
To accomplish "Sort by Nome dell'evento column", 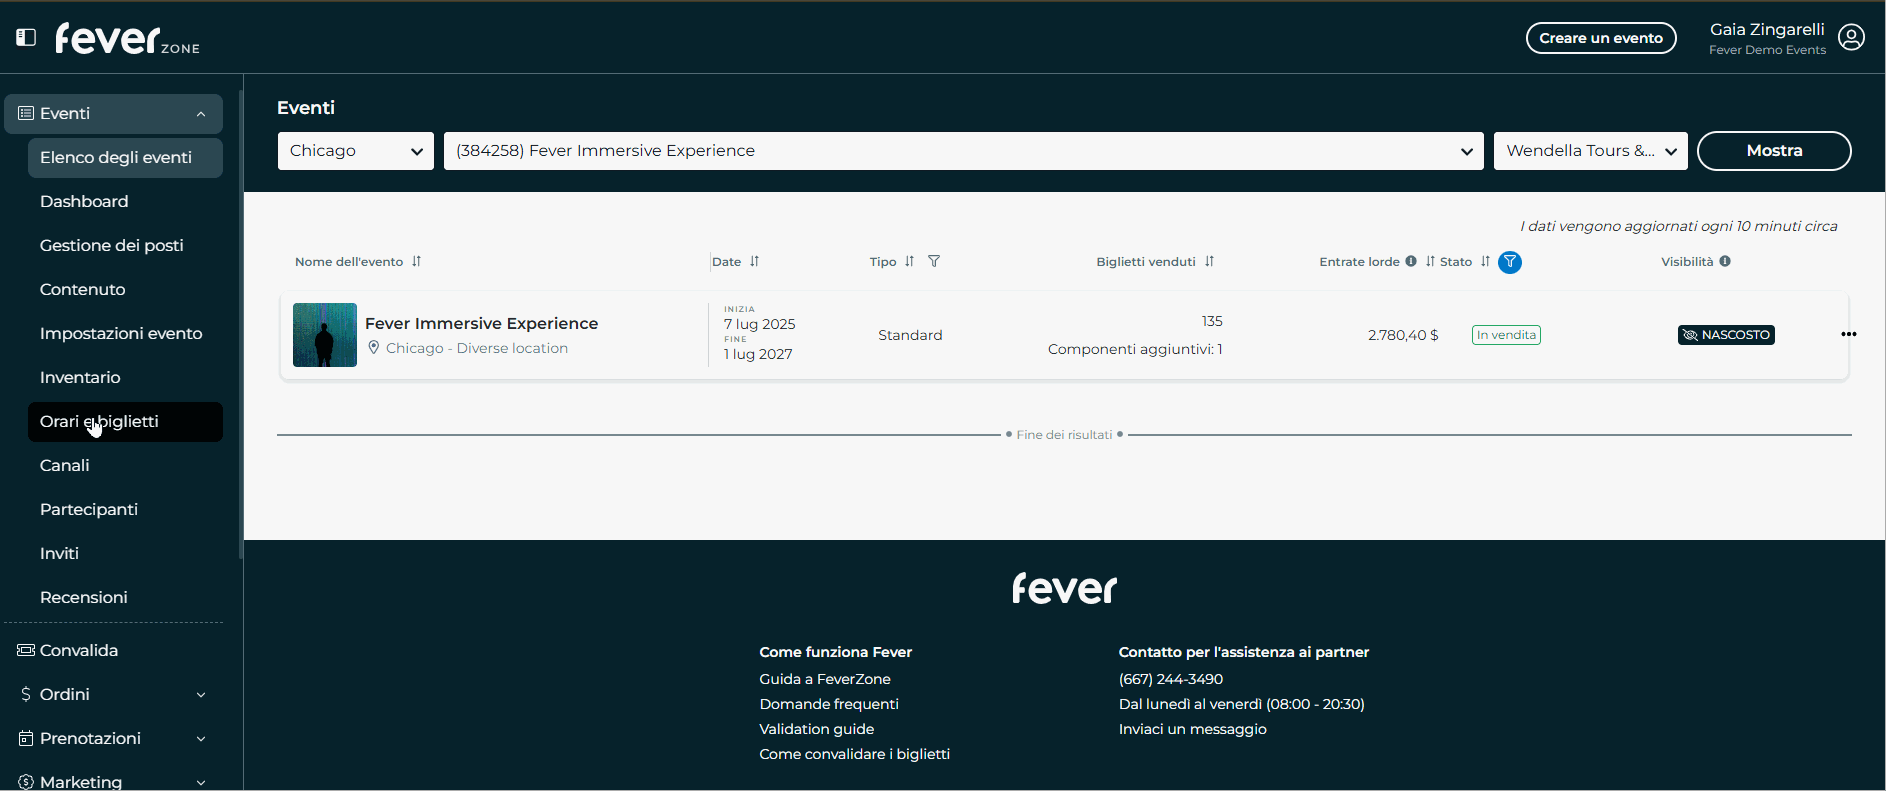I will pos(416,262).
